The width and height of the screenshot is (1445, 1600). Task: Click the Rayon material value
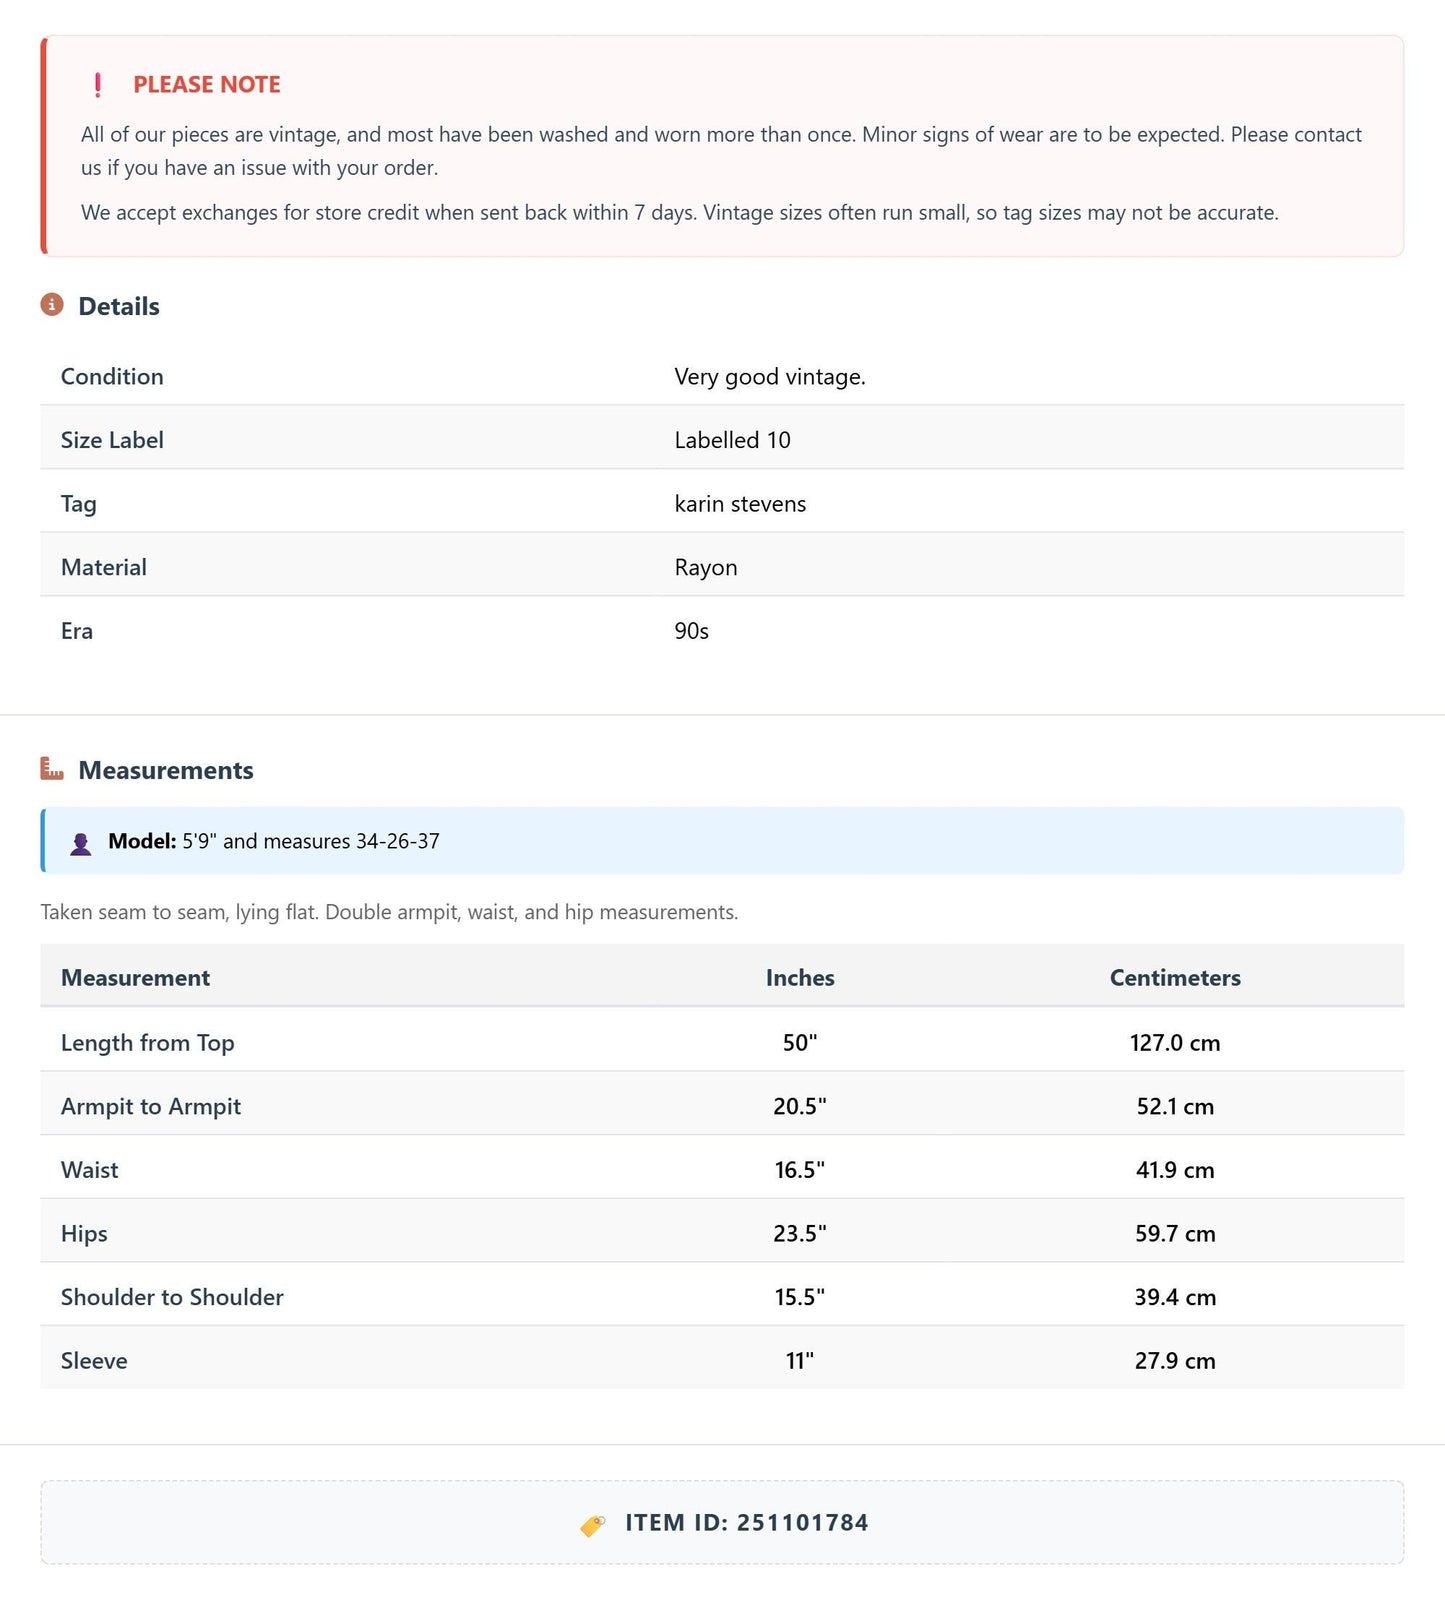coord(706,567)
